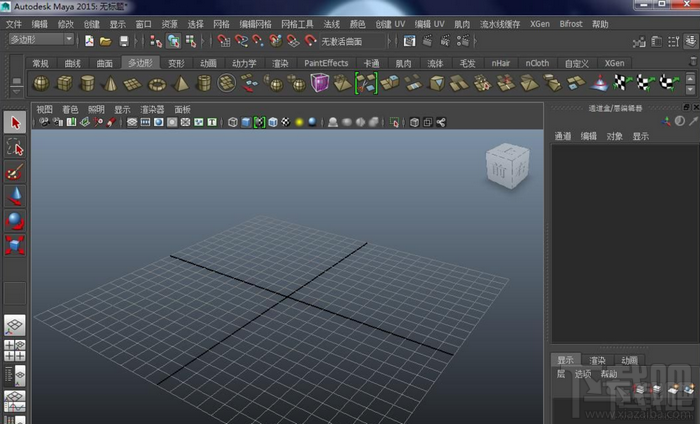The width and height of the screenshot is (700, 424).
Task: Enable use all lights in viewport
Action: [299, 122]
